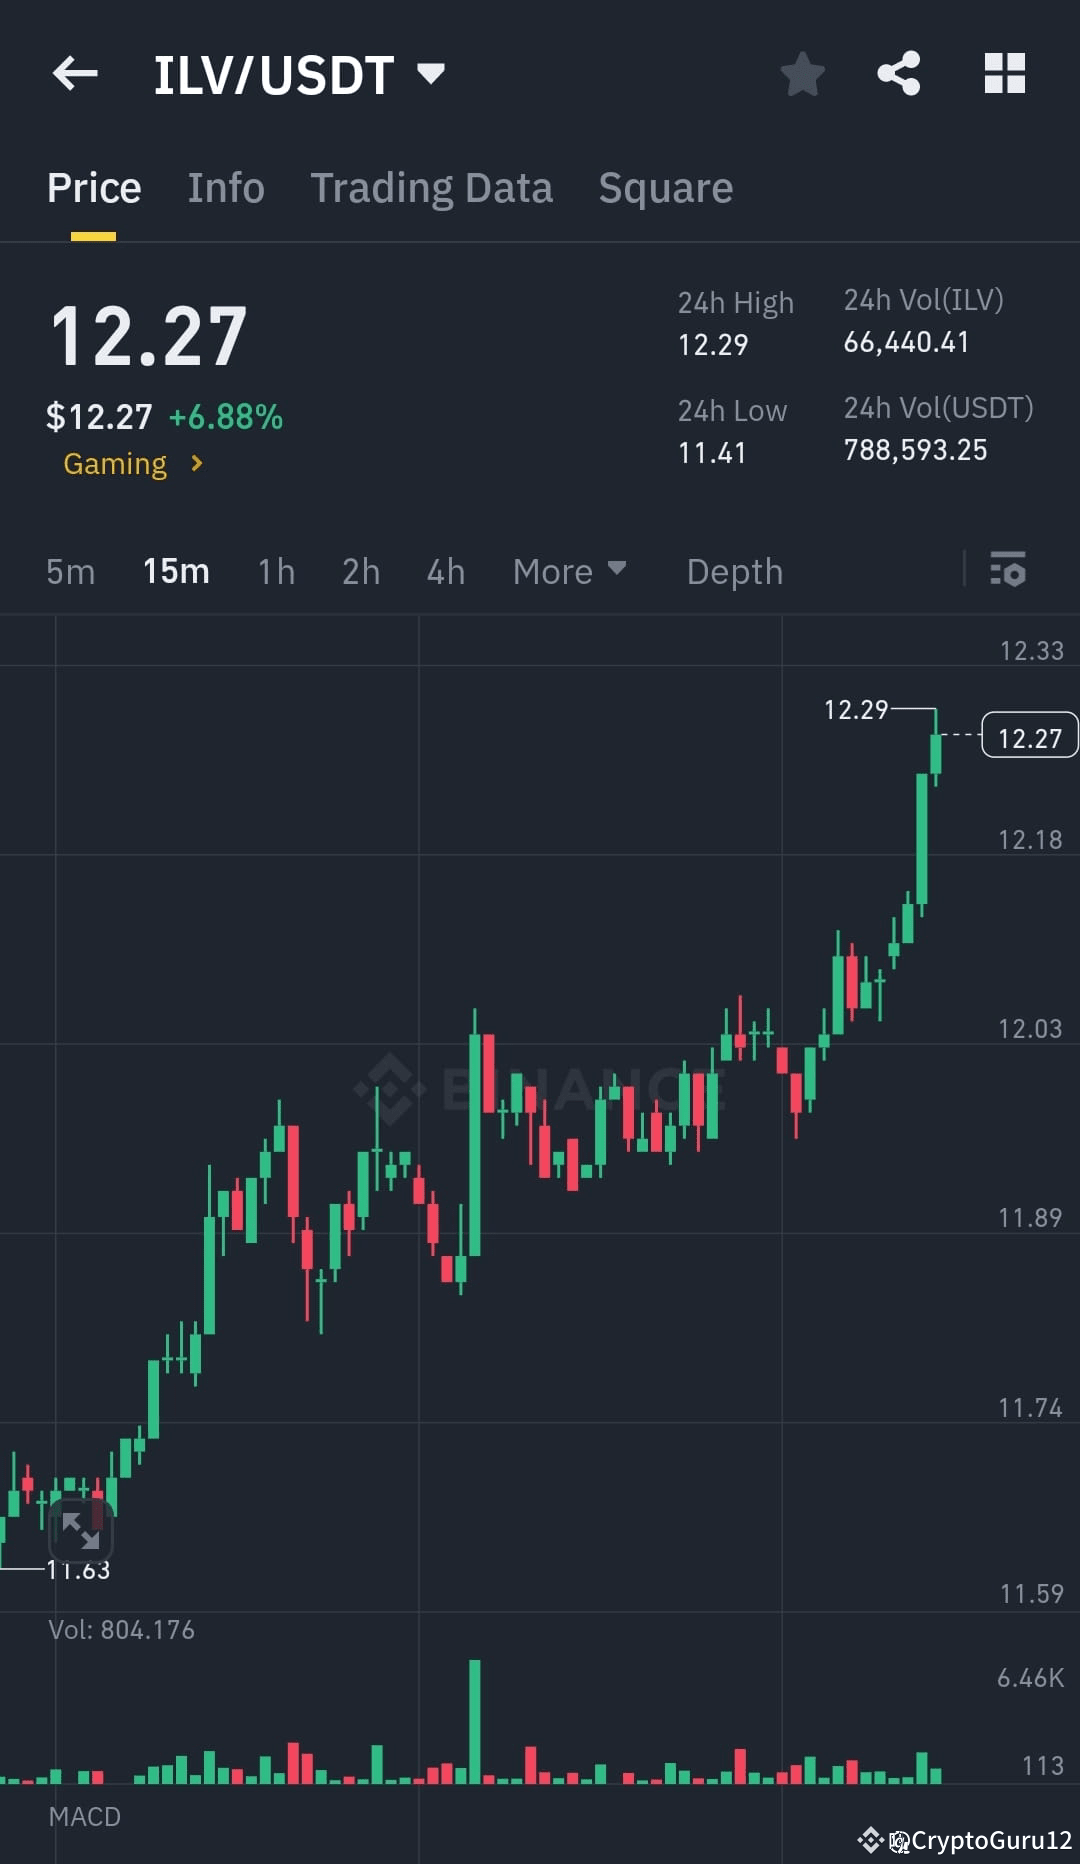Select the Price tab
This screenshot has width=1080, height=1864.
coord(94,187)
